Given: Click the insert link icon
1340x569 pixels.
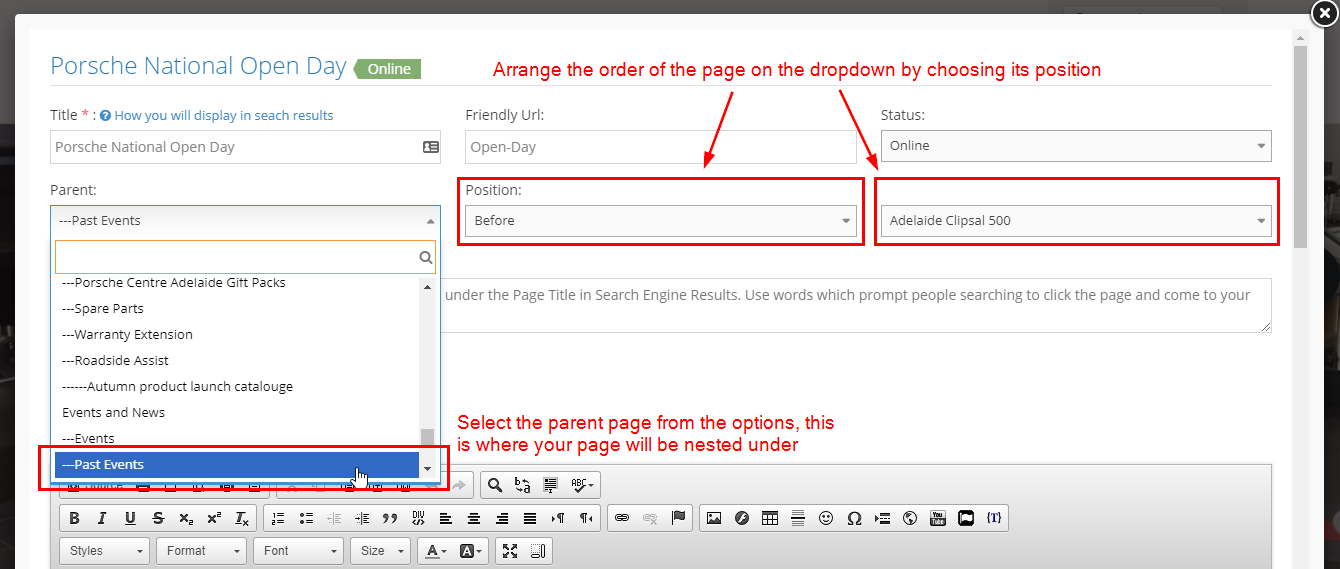Looking at the screenshot, I should point(621,518).
